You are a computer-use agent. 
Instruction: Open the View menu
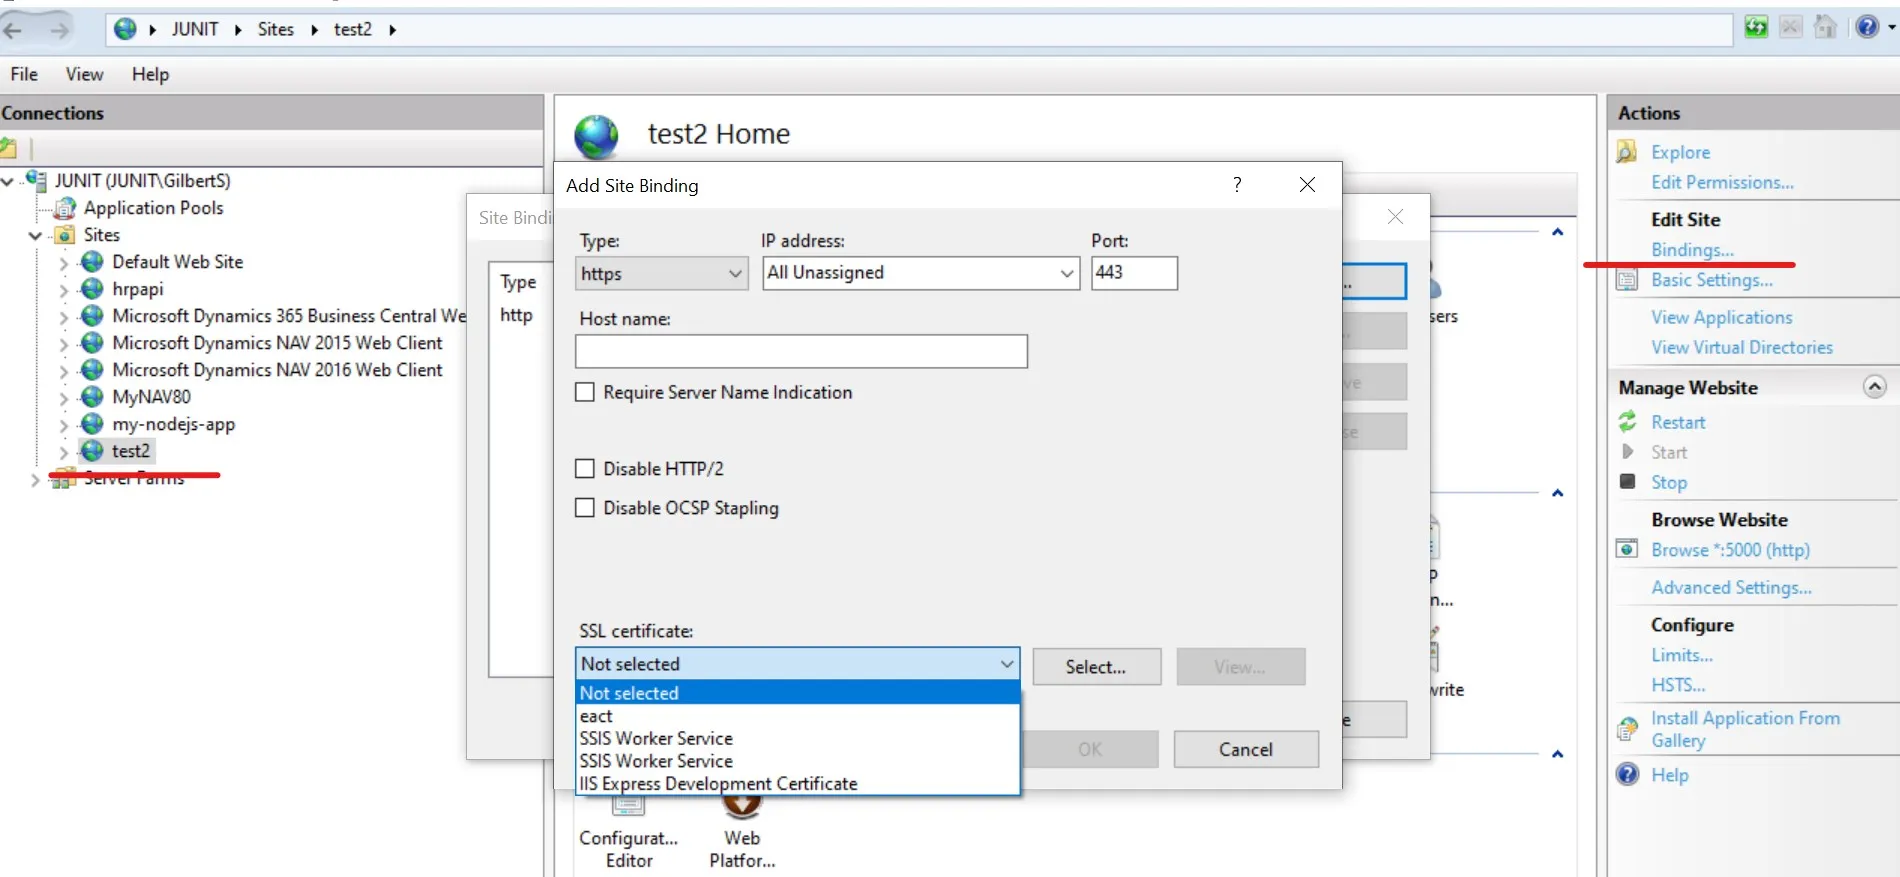click(x=84, y=74)
